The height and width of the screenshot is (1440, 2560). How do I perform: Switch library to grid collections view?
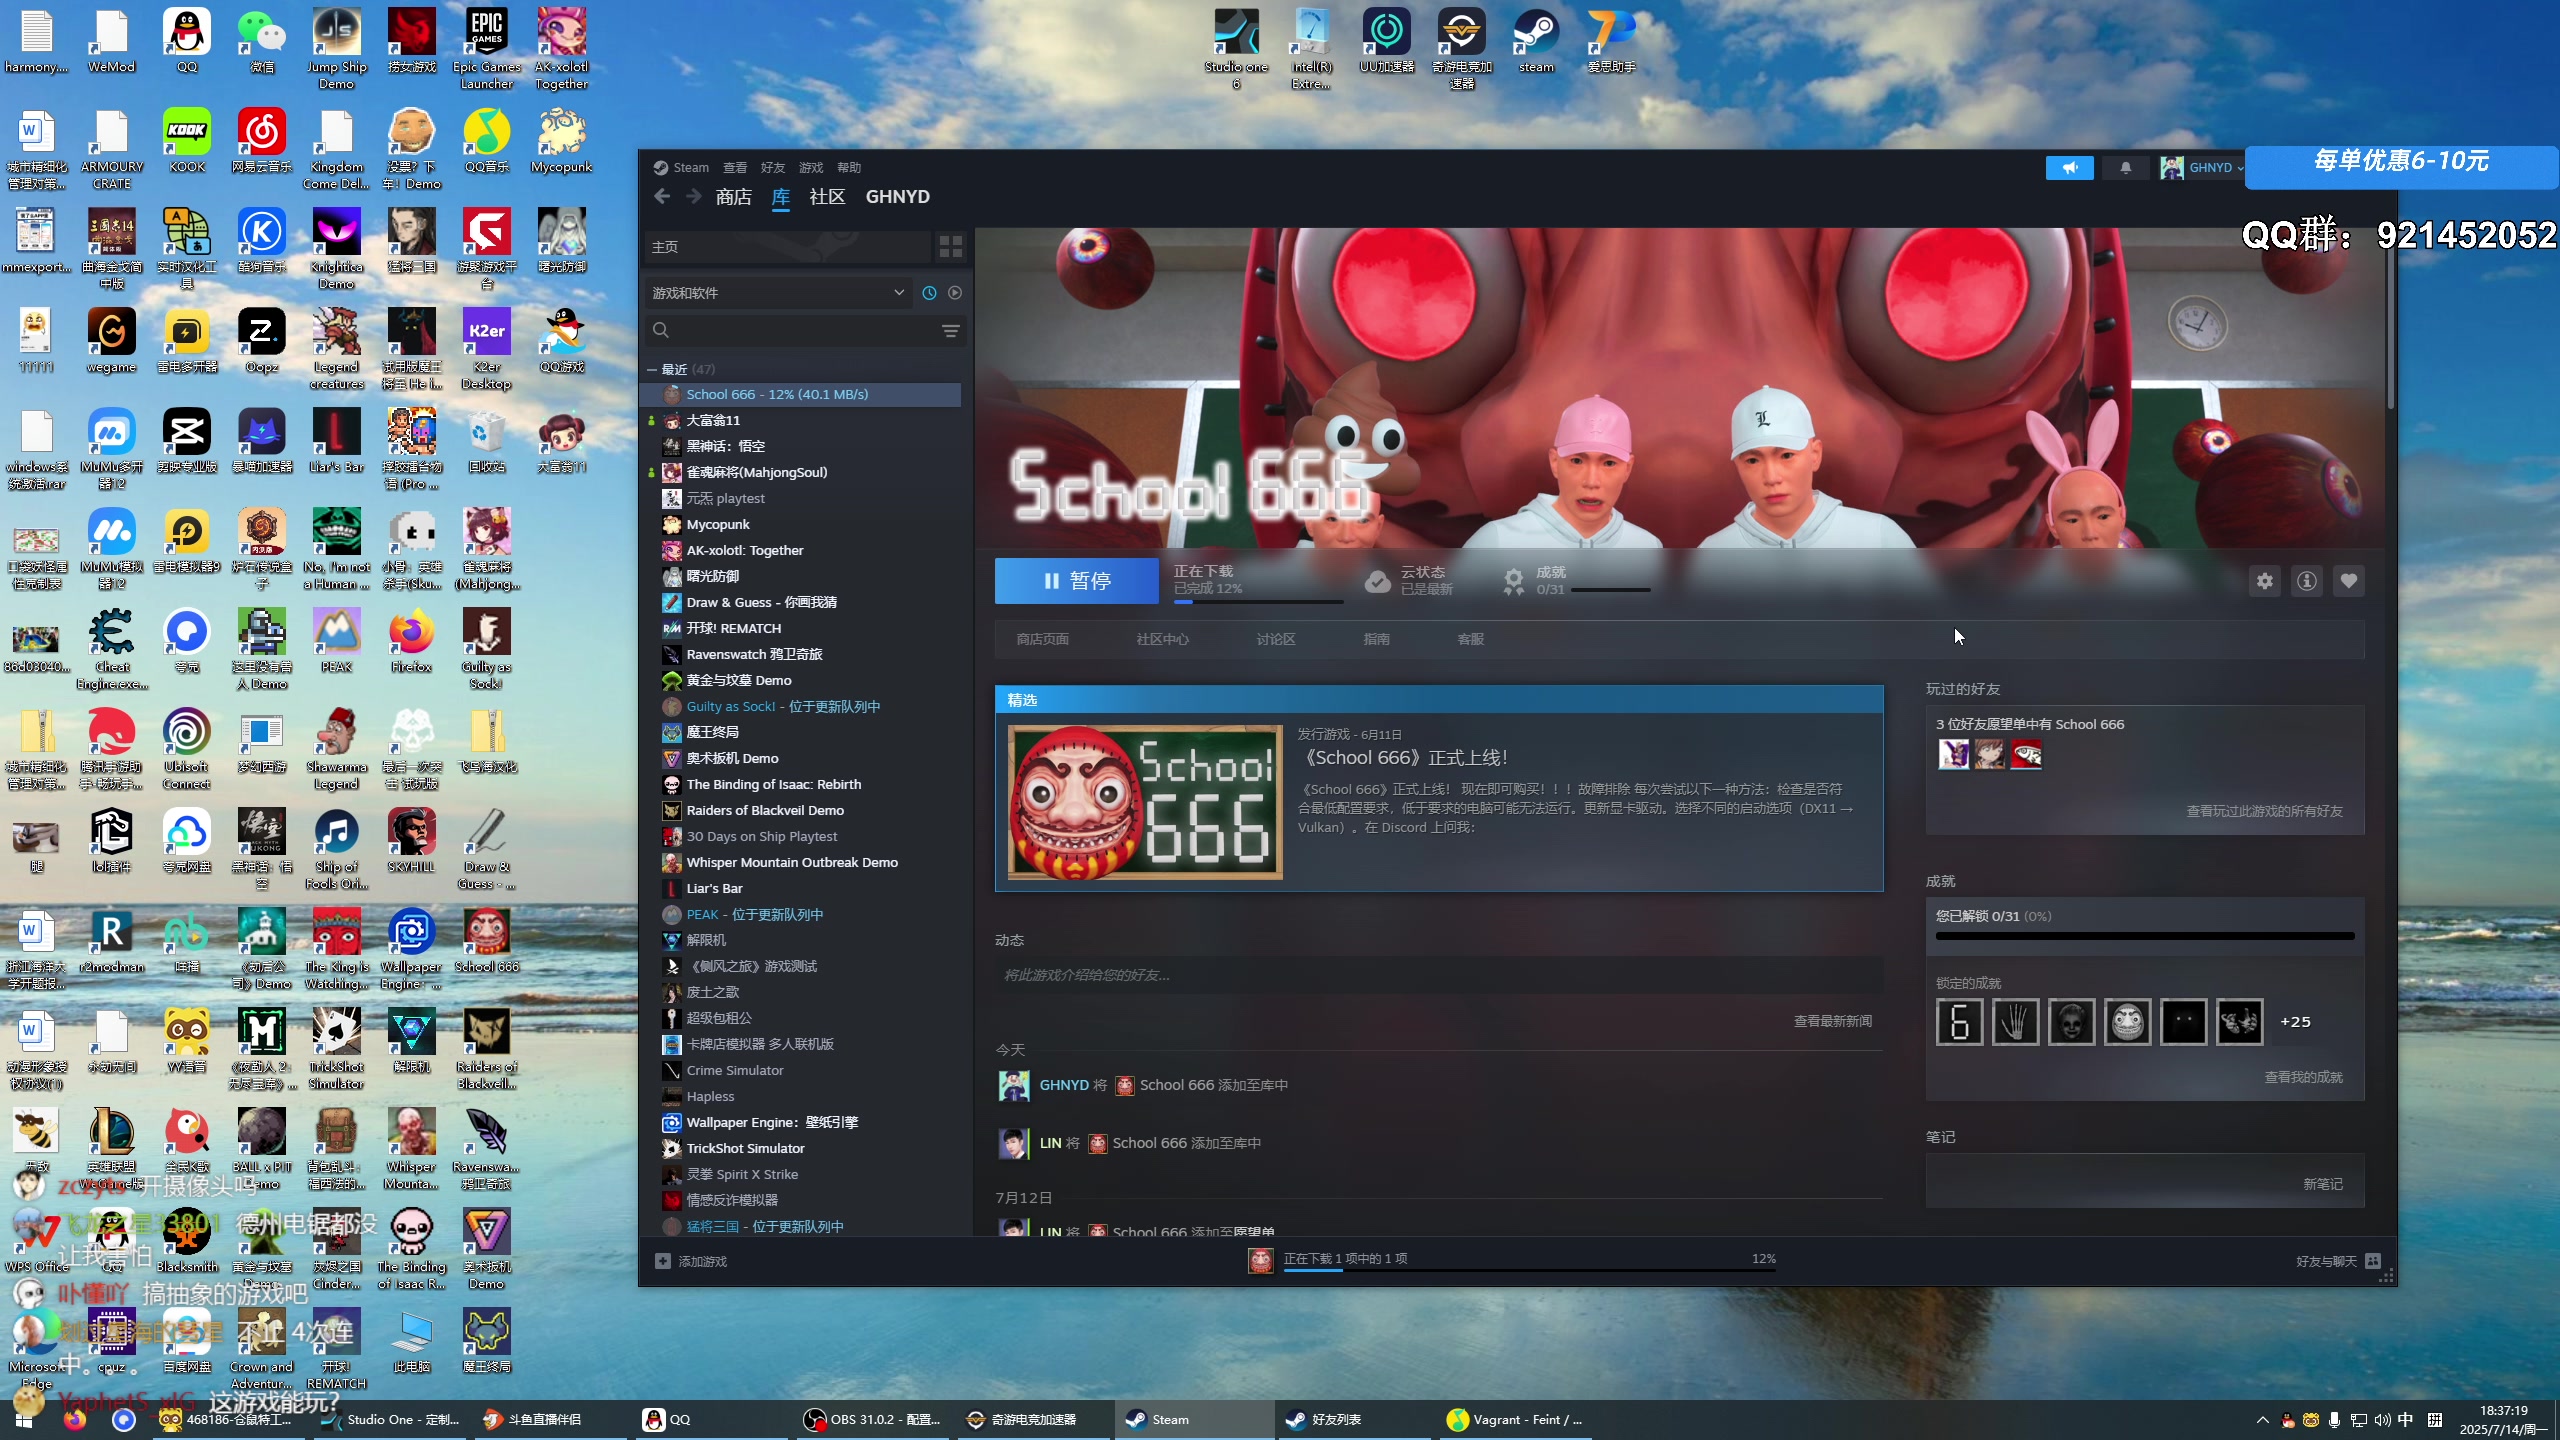pyautogui.click(x=951, y=247)
